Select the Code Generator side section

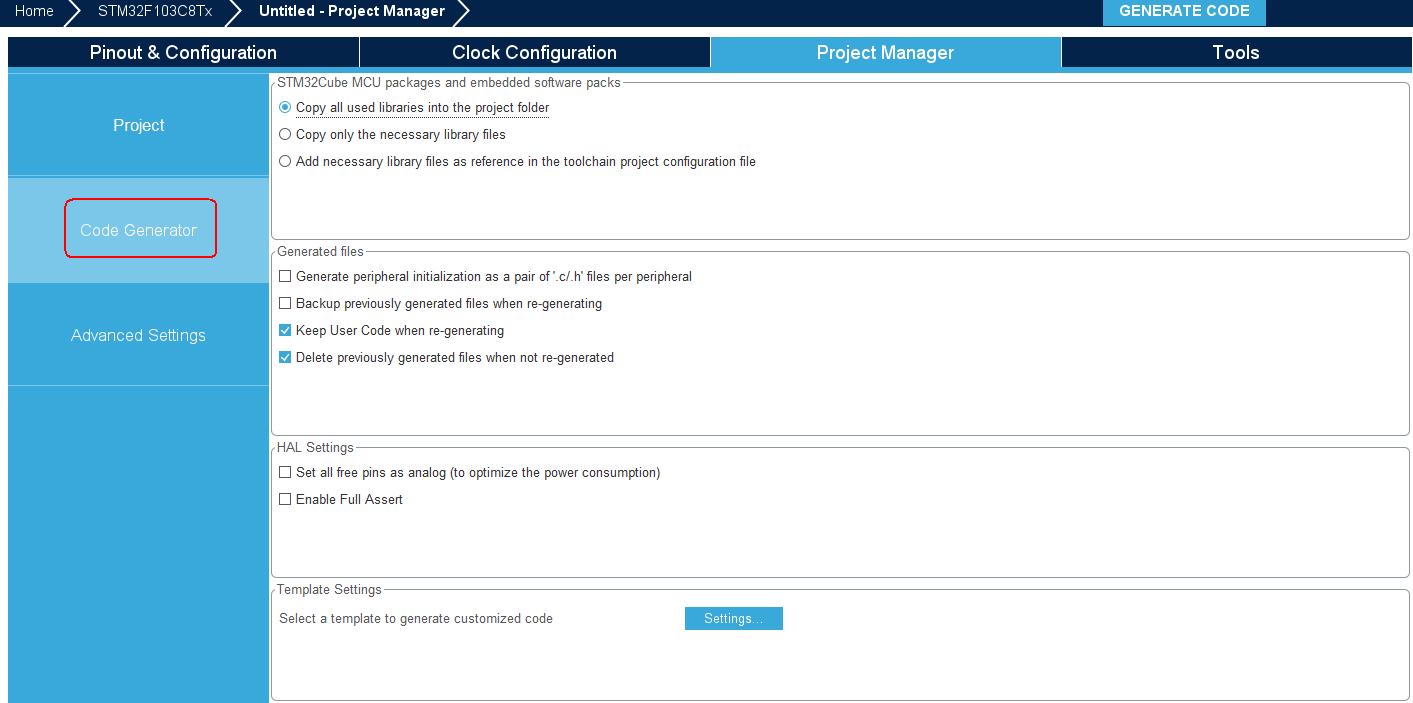click(138, 230)
